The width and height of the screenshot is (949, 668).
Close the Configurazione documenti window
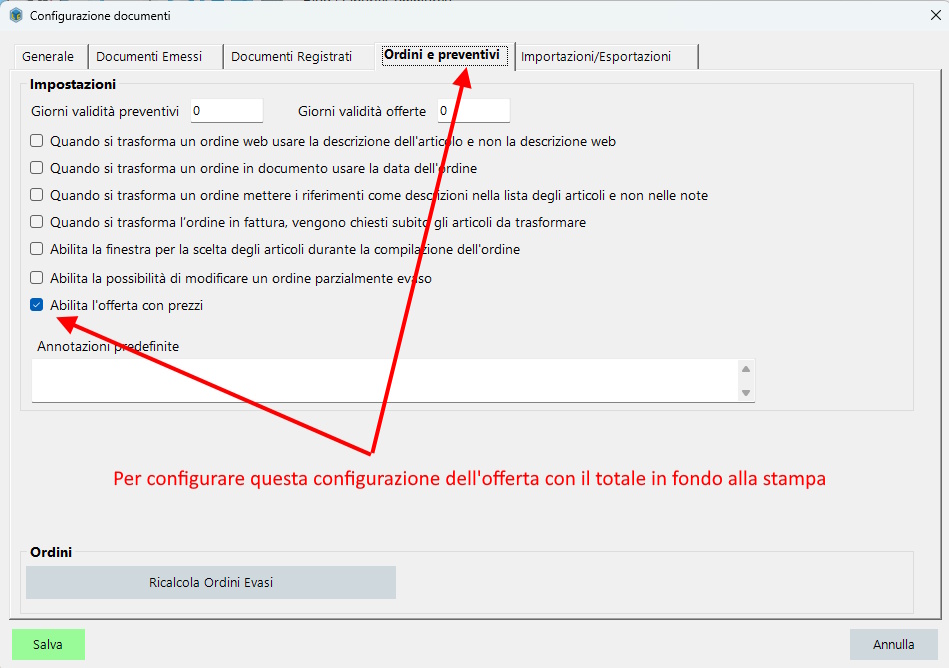coord(935,15)
